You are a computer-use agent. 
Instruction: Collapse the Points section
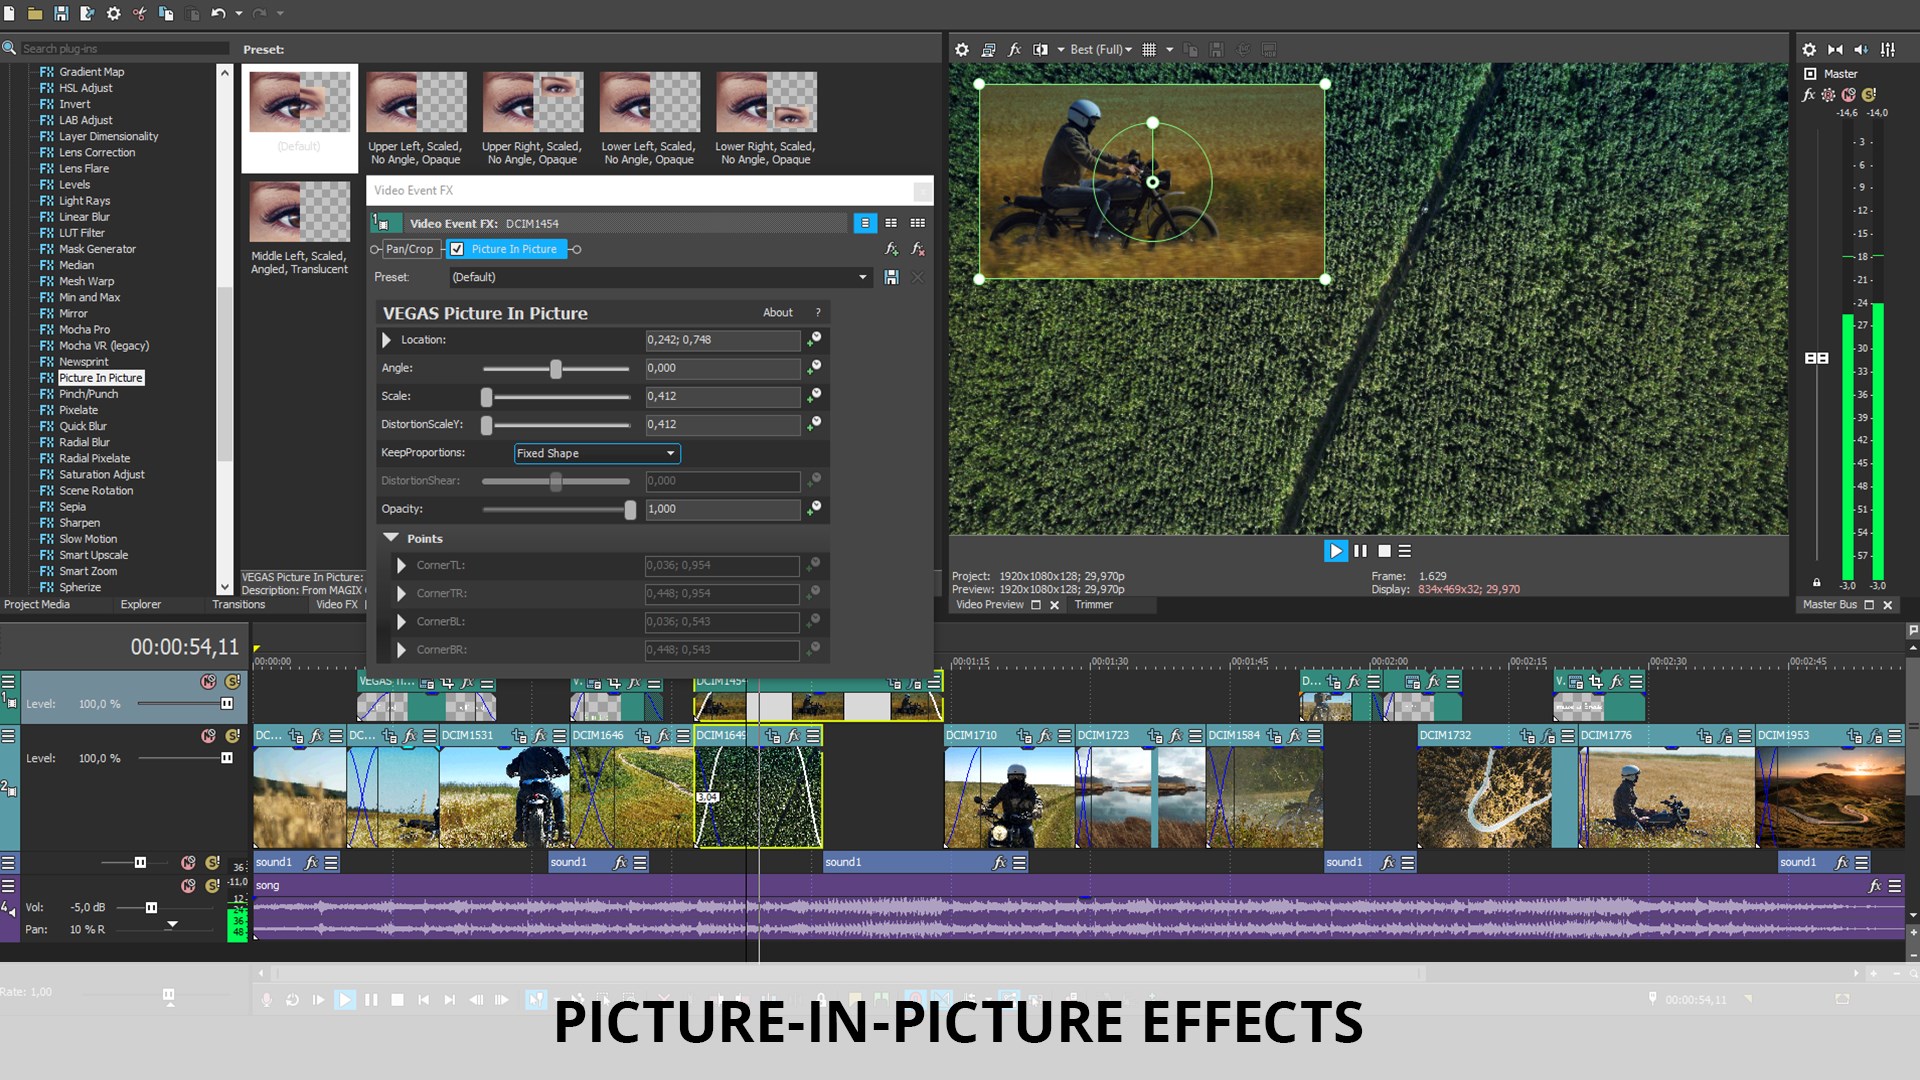(x=391, y=538)
